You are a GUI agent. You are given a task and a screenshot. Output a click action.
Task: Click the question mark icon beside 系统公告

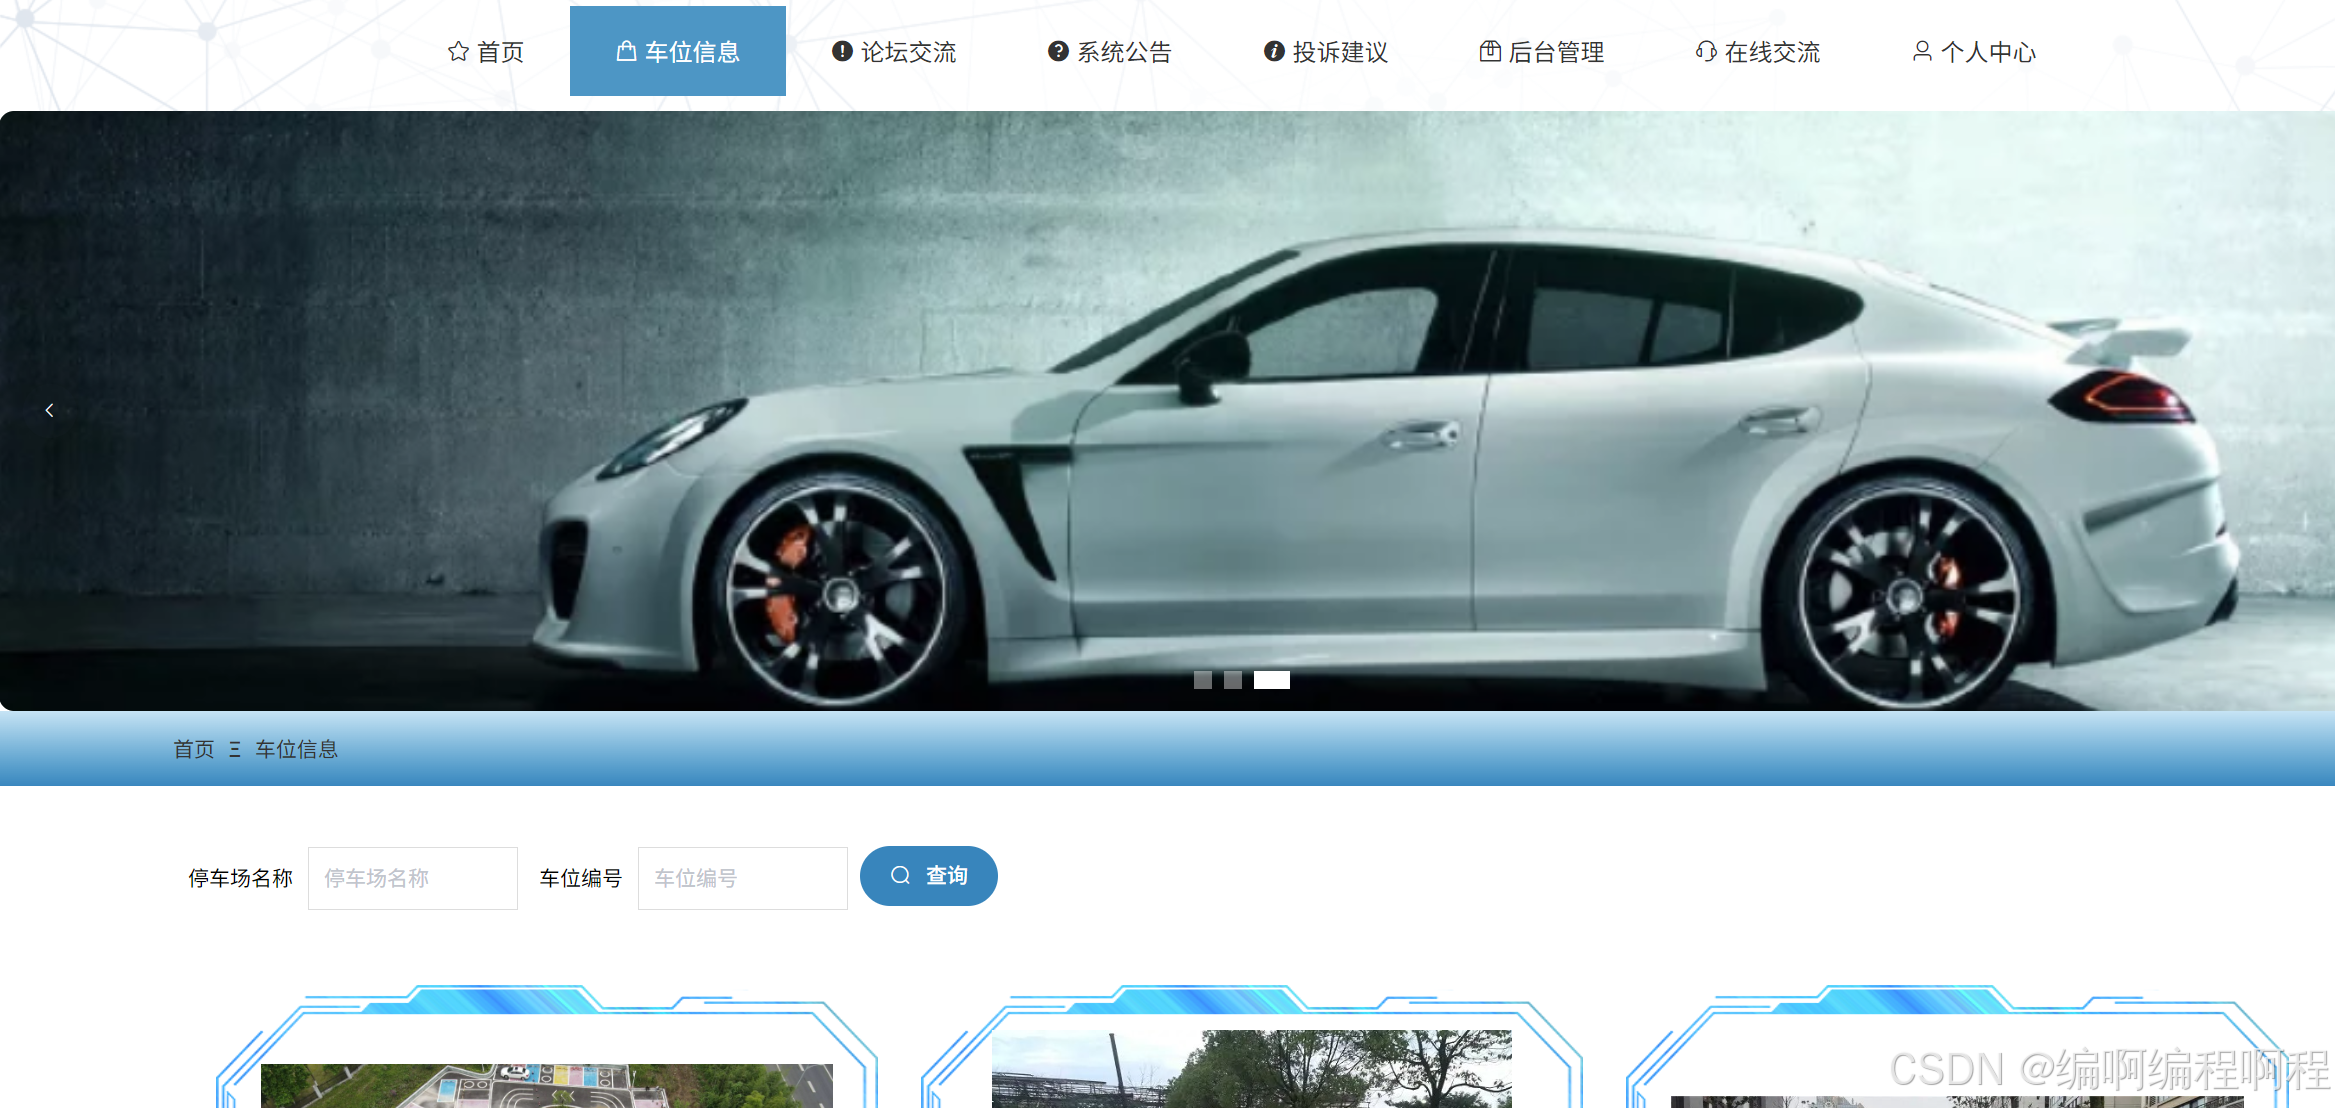[x=1058, y=52]
